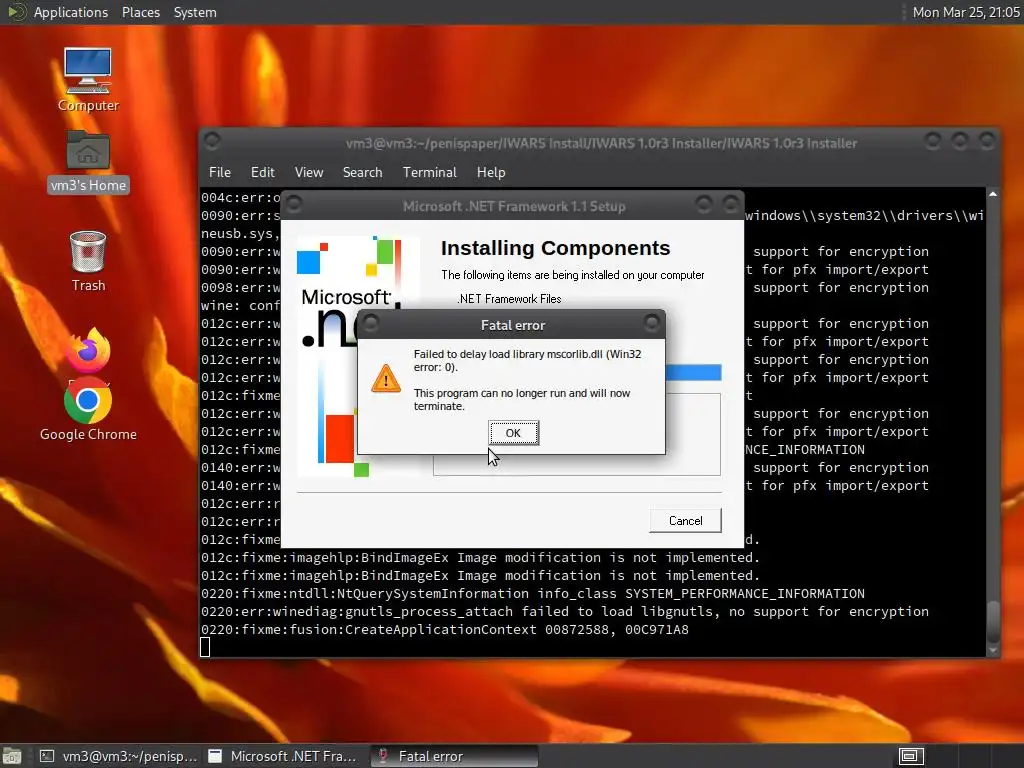Click the warning icon in Fatal error dialog
The image size is (1024, 768).
coord(386,379)
